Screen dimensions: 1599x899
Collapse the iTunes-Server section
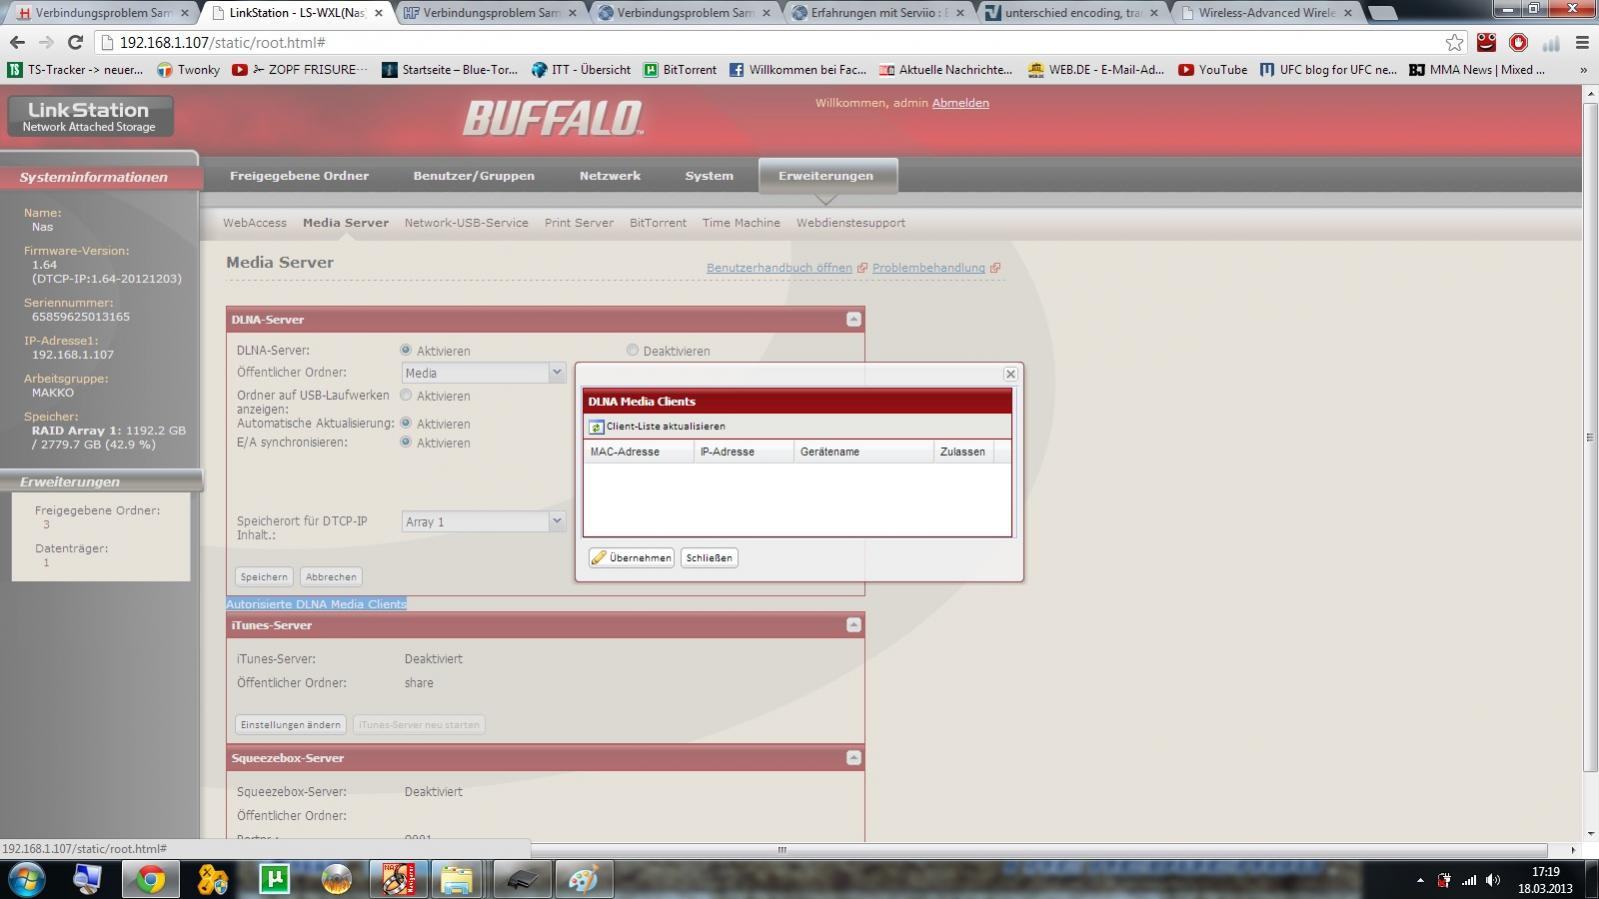853,625
